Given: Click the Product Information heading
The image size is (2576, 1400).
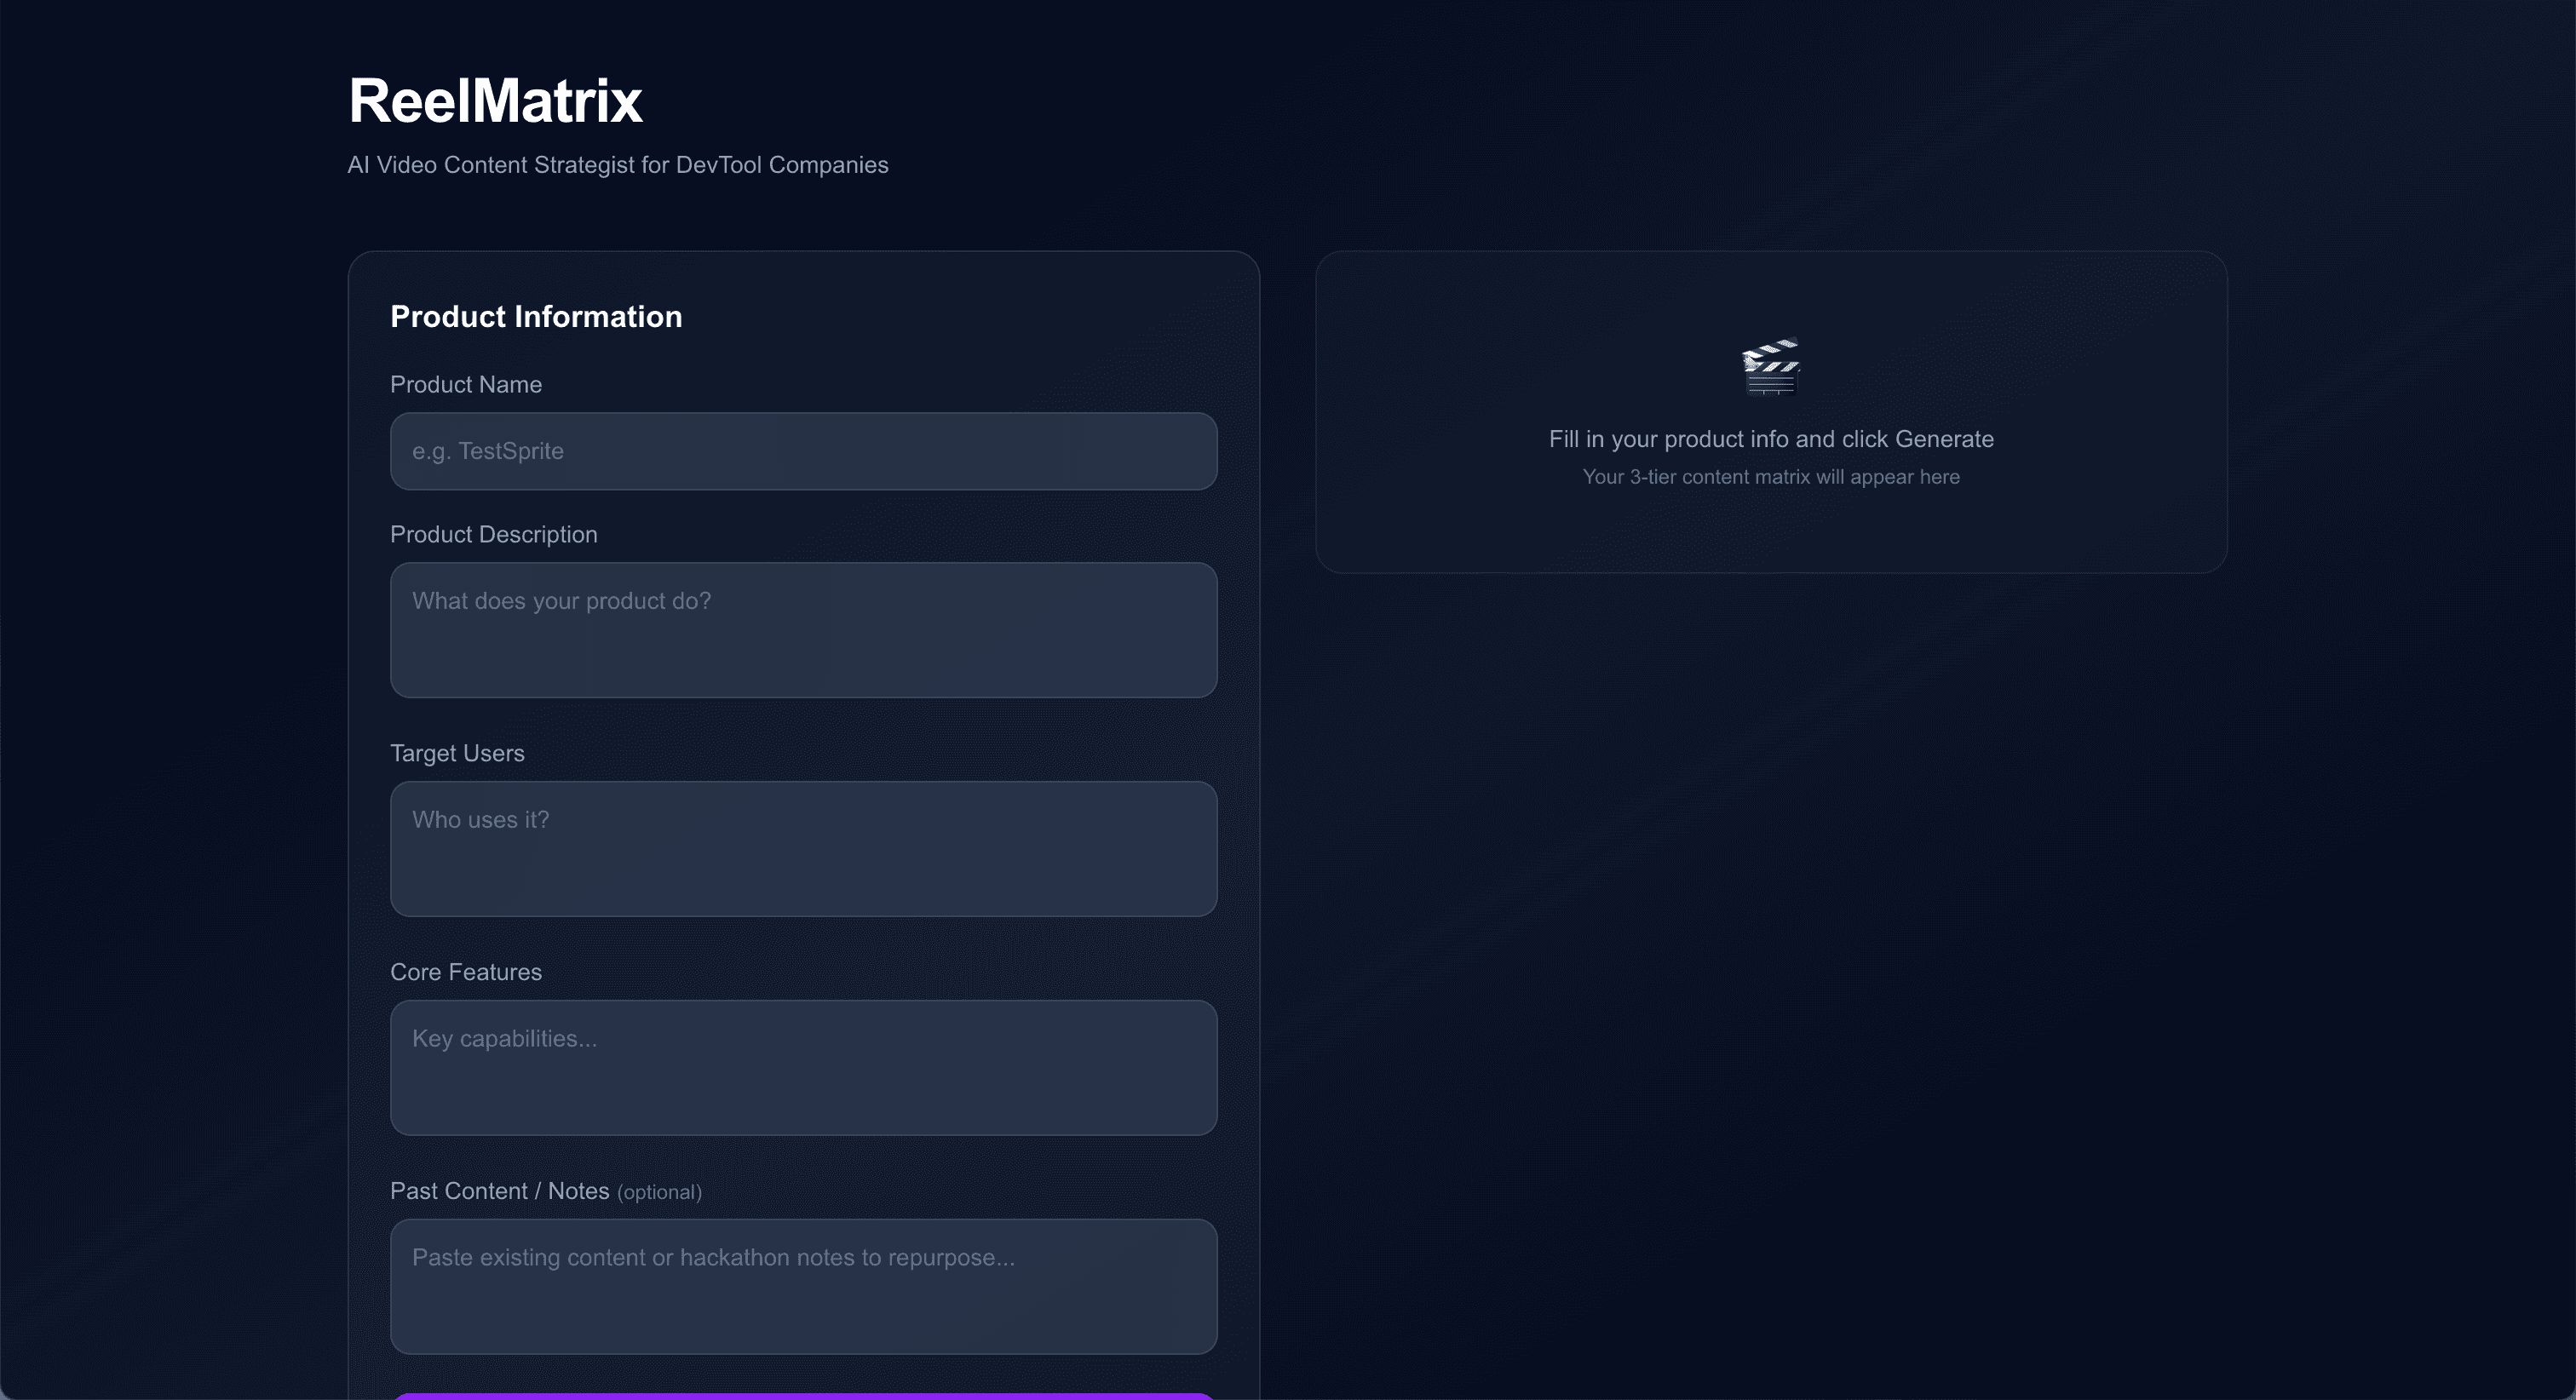Looking at the screenshot, I should tap(536, 317).
